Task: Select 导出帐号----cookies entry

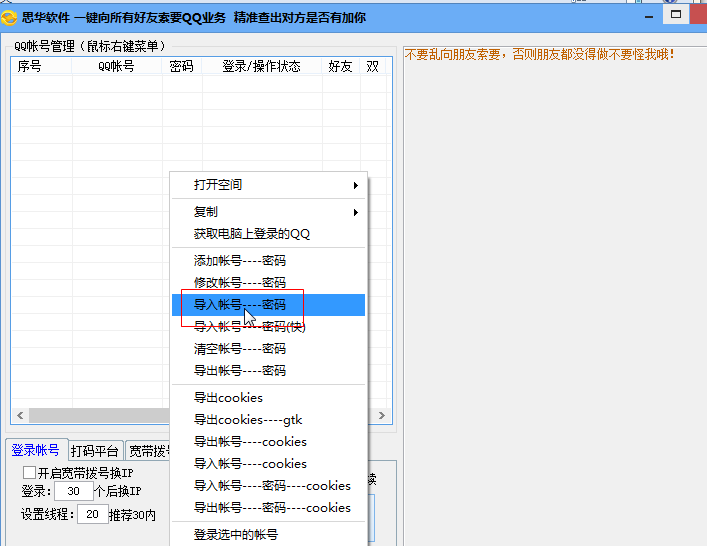Action: 268,442
